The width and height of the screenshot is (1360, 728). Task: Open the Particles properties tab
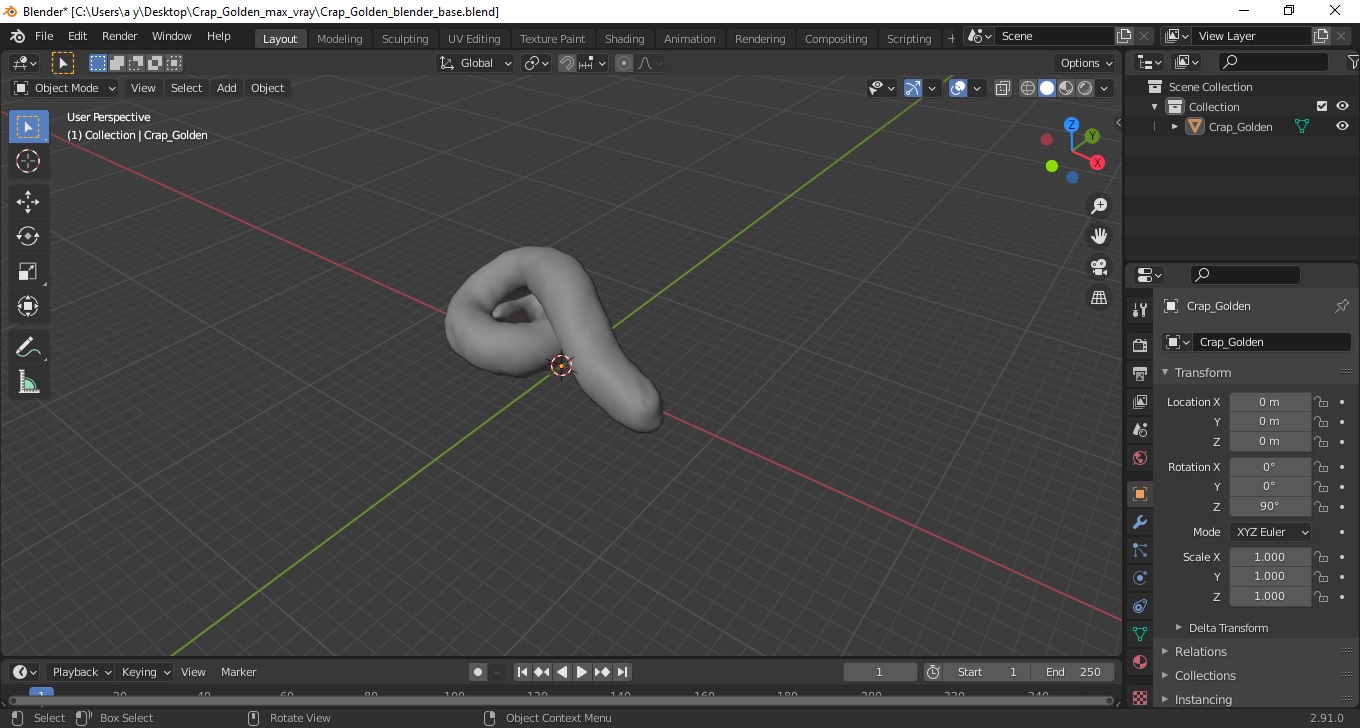1139,550
